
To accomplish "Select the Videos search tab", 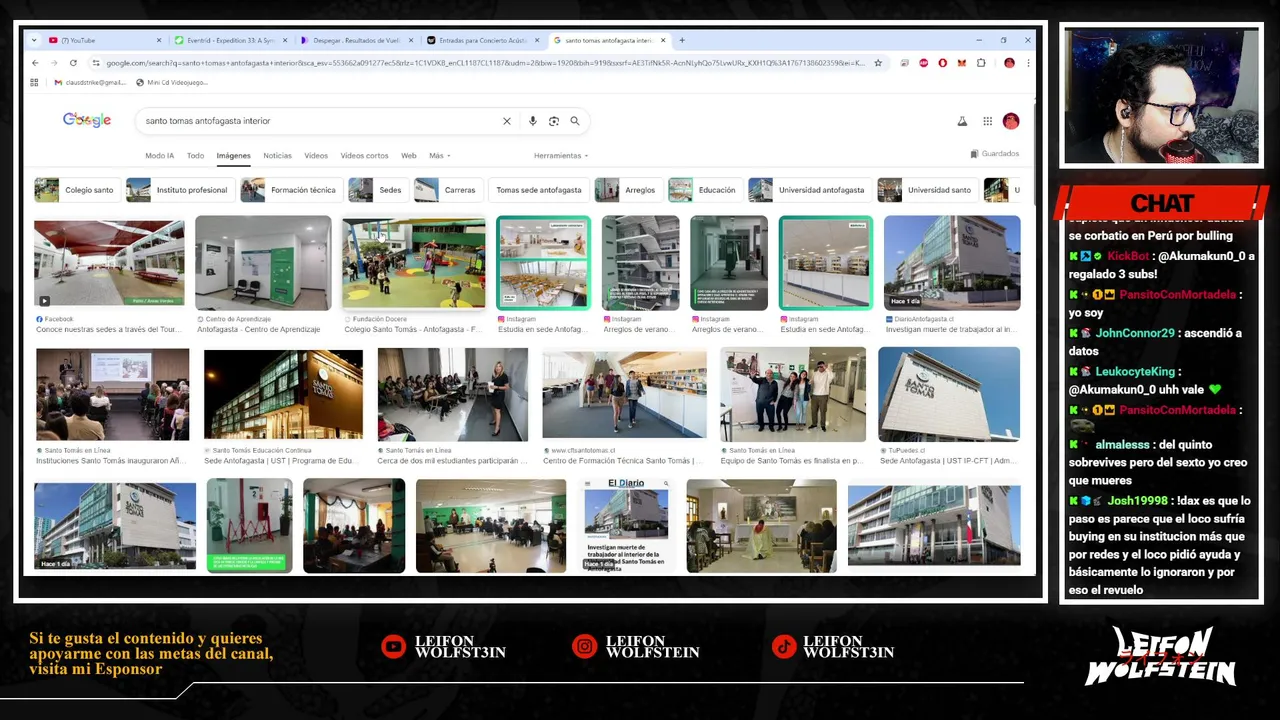I will click(x=316, y=156).
